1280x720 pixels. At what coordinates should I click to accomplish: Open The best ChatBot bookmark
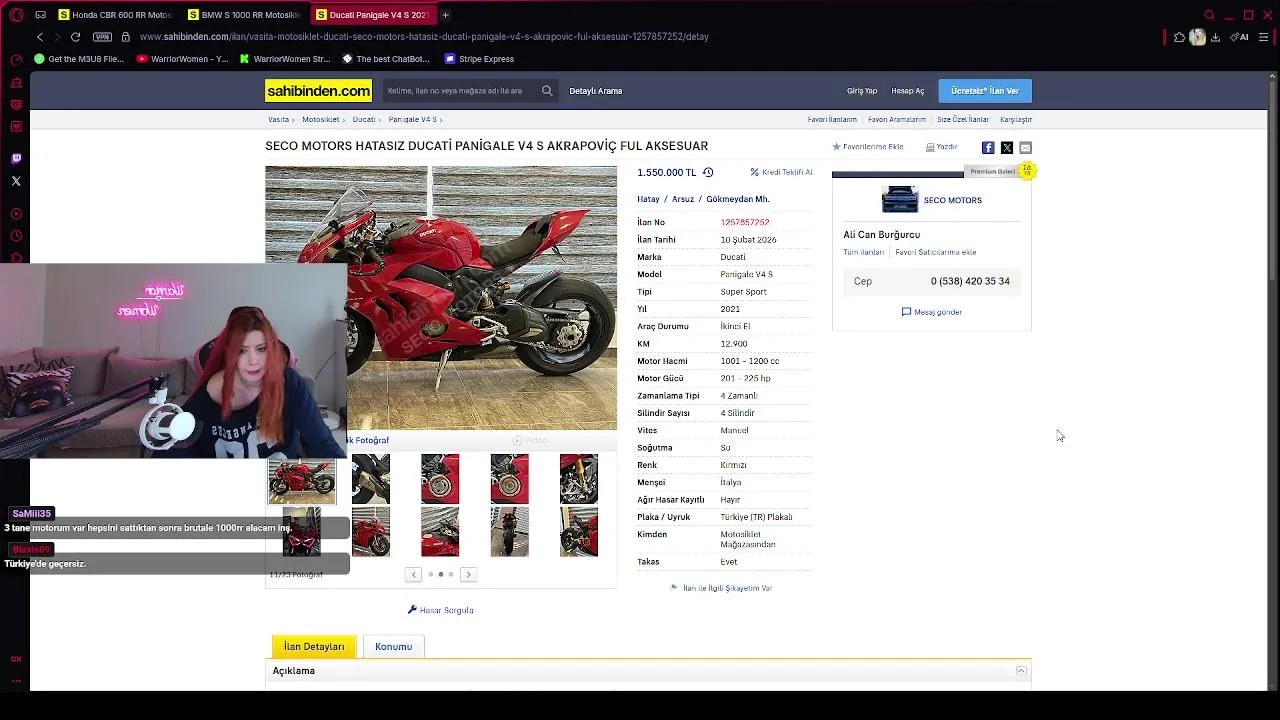[x=386, y=59]
